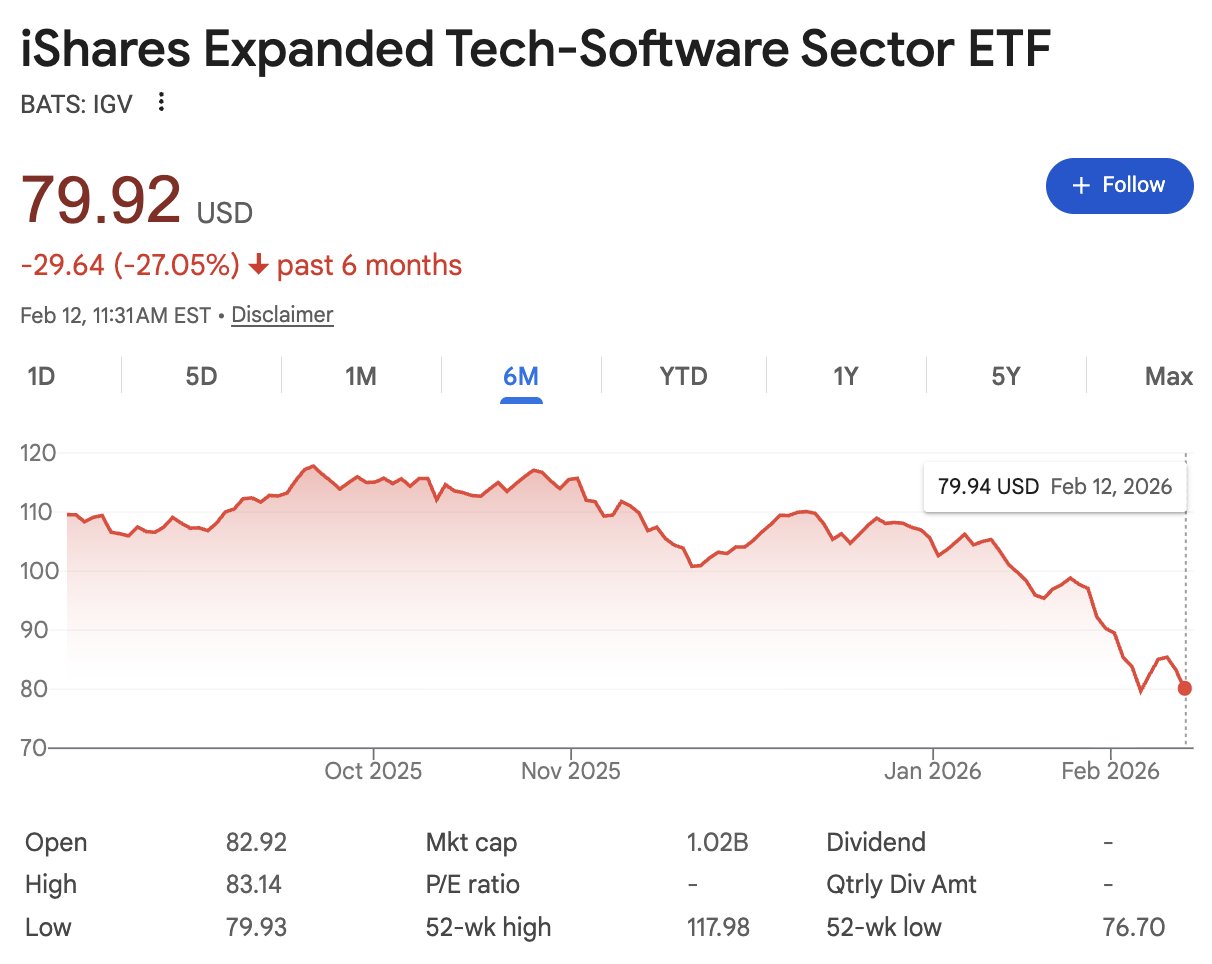Click the ETF title heading
Viewport: 1212px width, 964px height.
click(534, 47)
